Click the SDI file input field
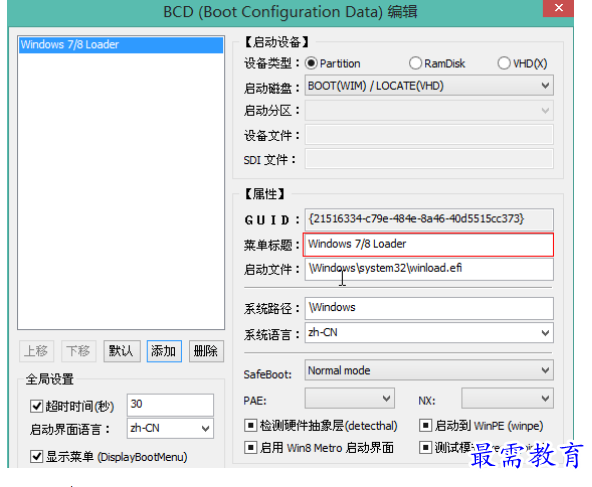The image size is (592, 487). click(429, 159)
